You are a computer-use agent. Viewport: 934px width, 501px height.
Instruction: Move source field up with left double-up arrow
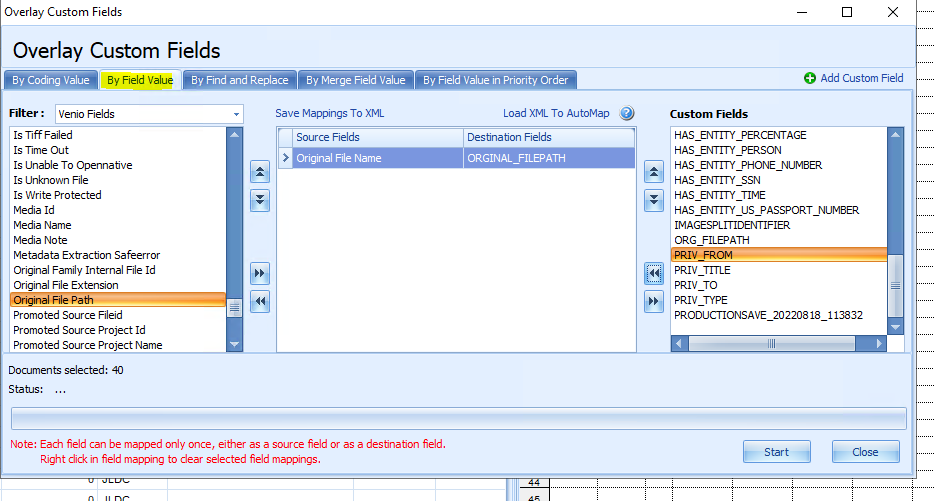click(260, 173)
